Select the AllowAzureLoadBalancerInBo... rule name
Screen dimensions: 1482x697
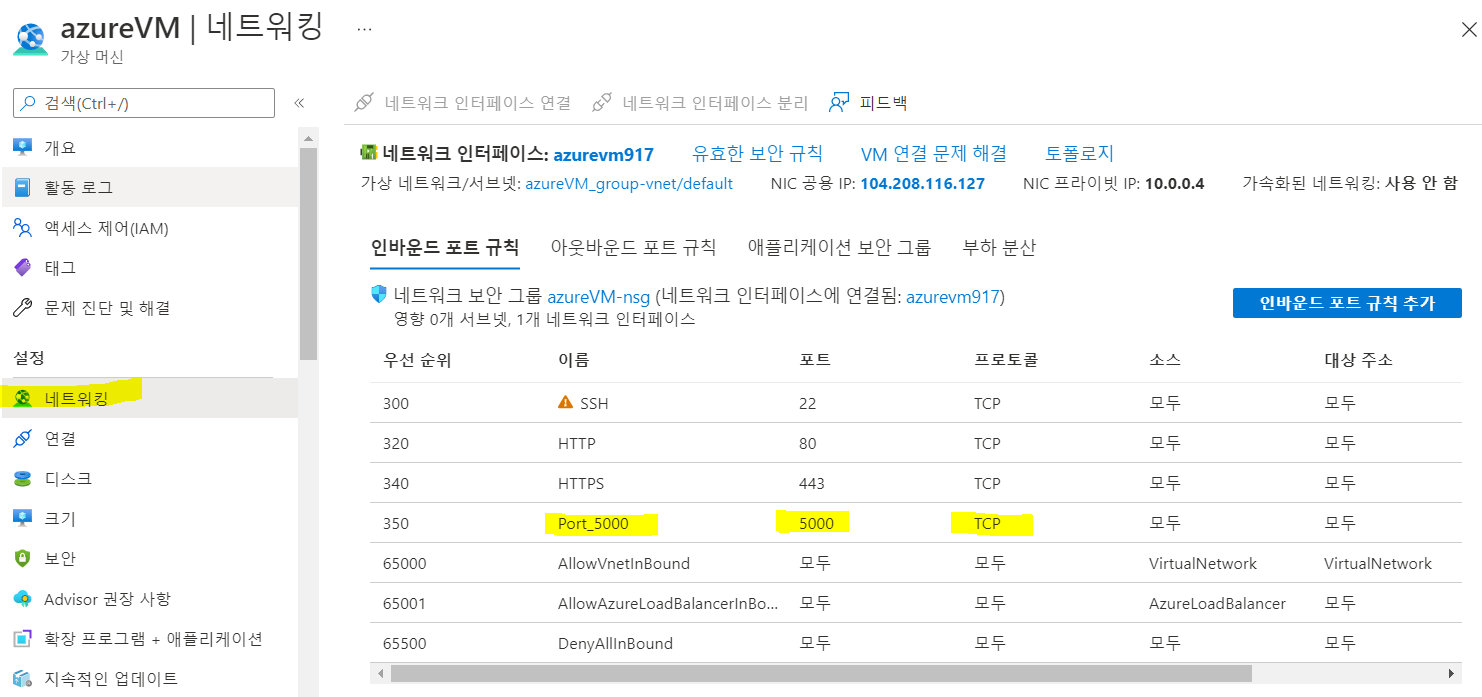click(668, 603)
